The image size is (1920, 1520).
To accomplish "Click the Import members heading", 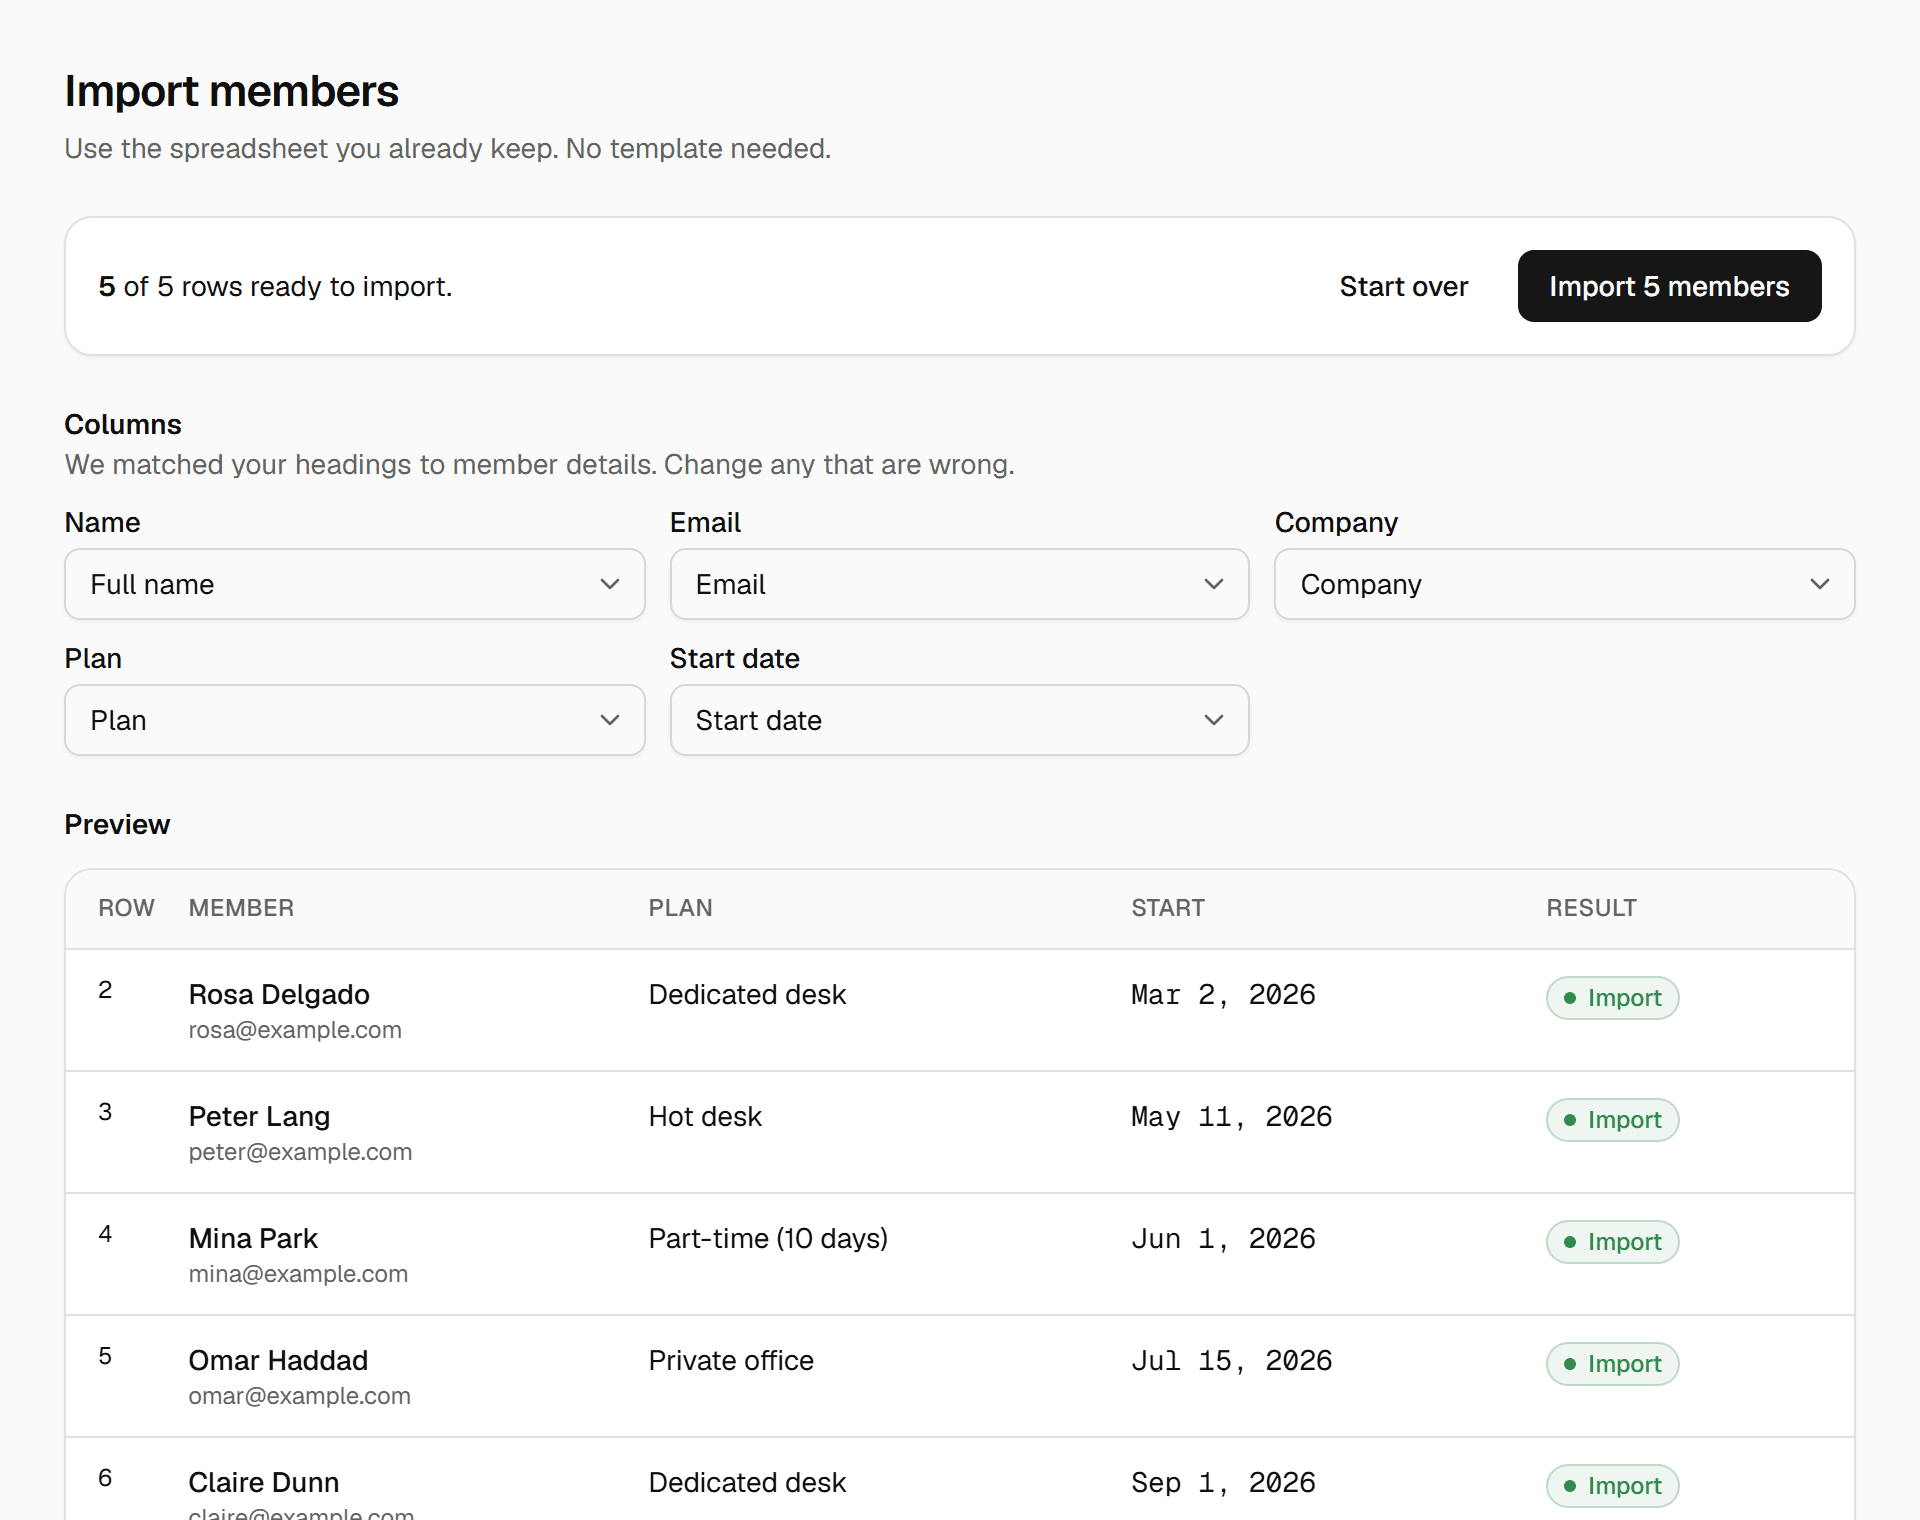I will [231, 91].
